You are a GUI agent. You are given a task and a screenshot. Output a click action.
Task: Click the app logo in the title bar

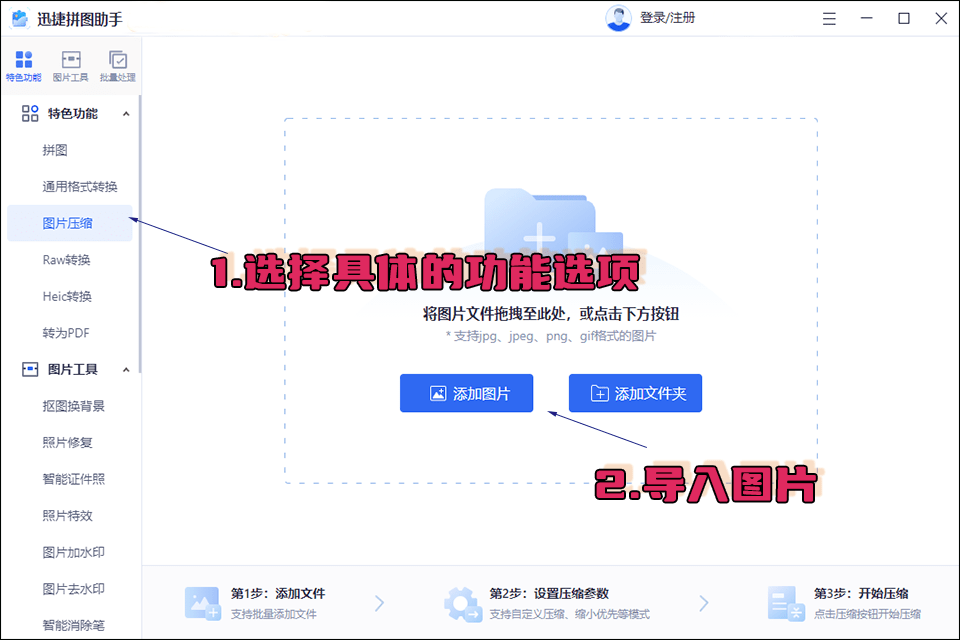point(21,18)
